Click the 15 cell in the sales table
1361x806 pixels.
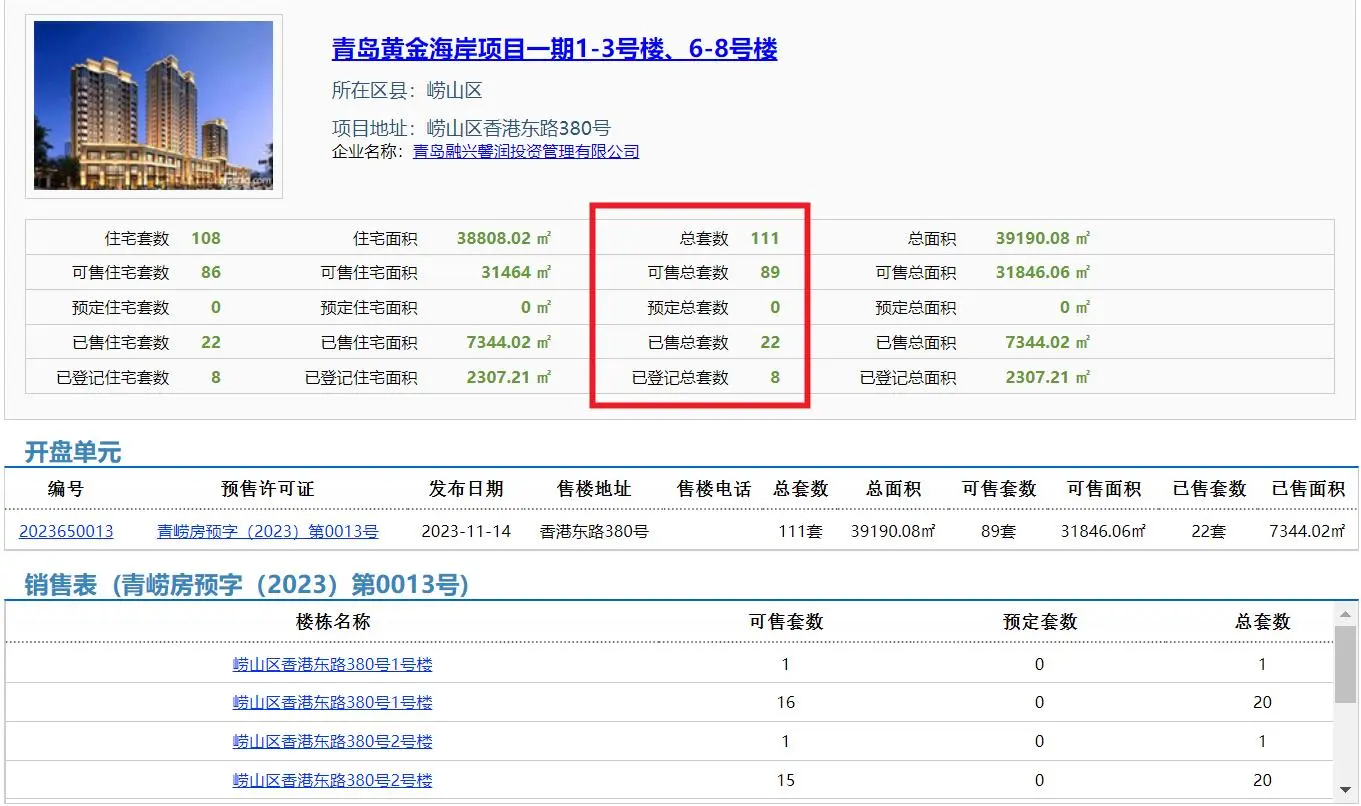click(x=786, y=780)
